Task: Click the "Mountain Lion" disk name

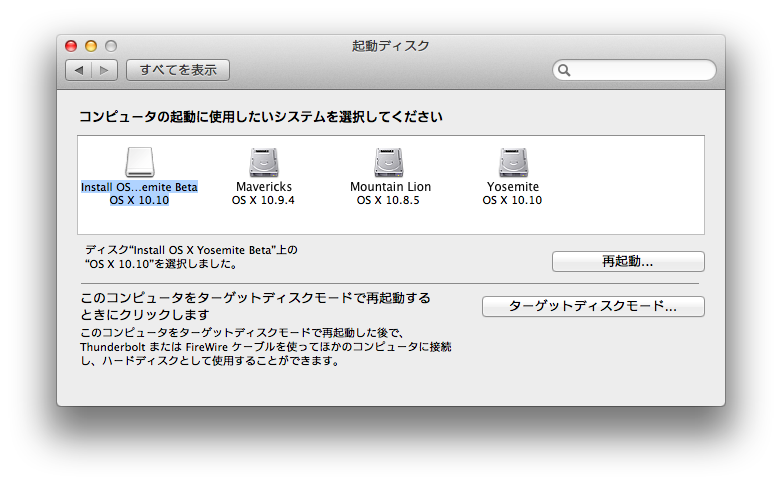Action: tap(390, 187)
